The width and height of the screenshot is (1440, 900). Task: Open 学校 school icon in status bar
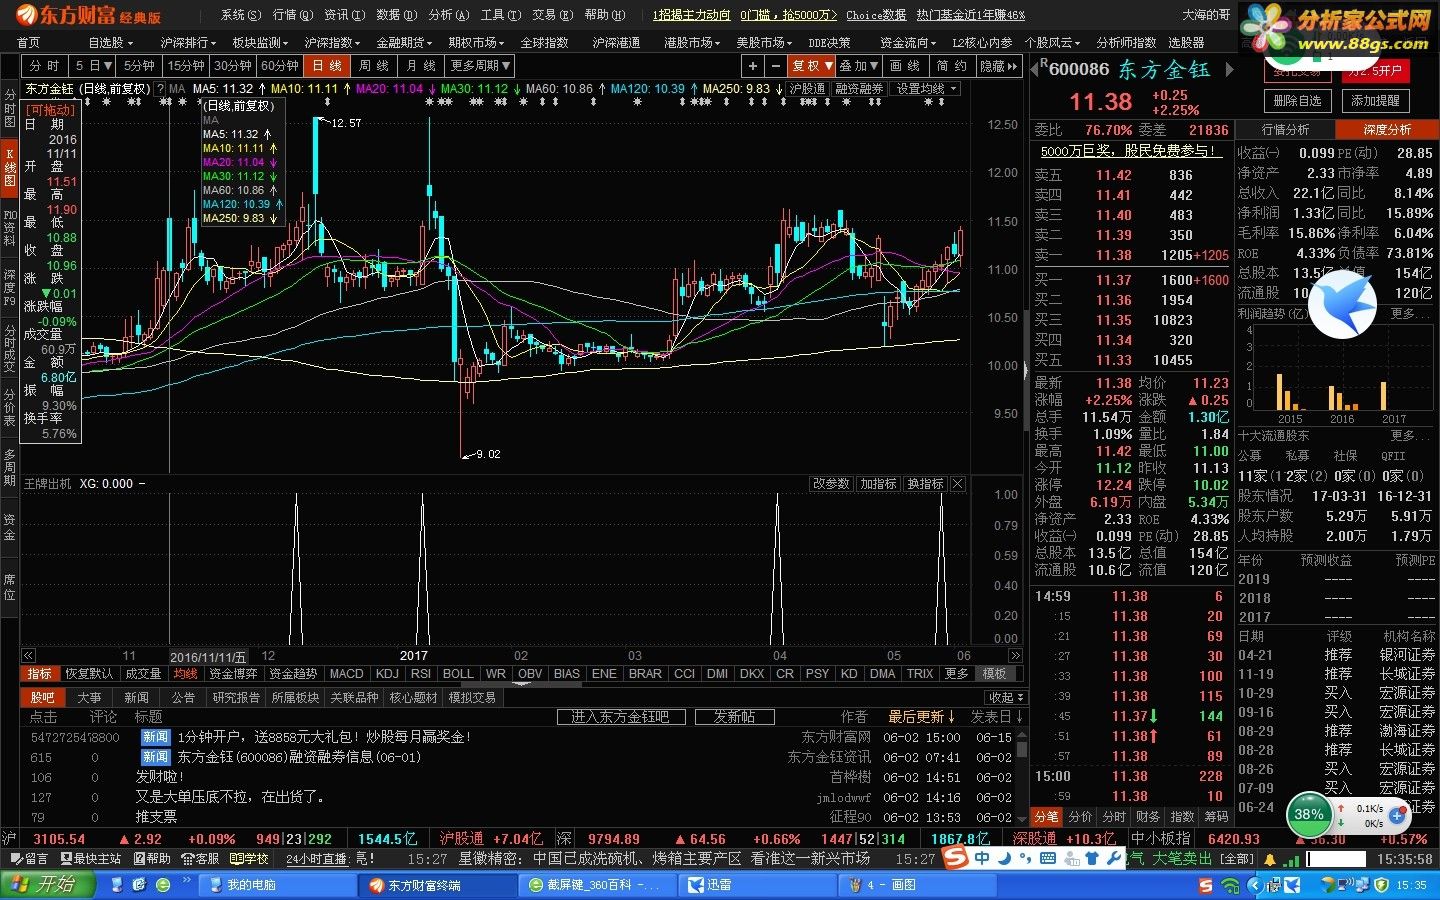[250, 859]
